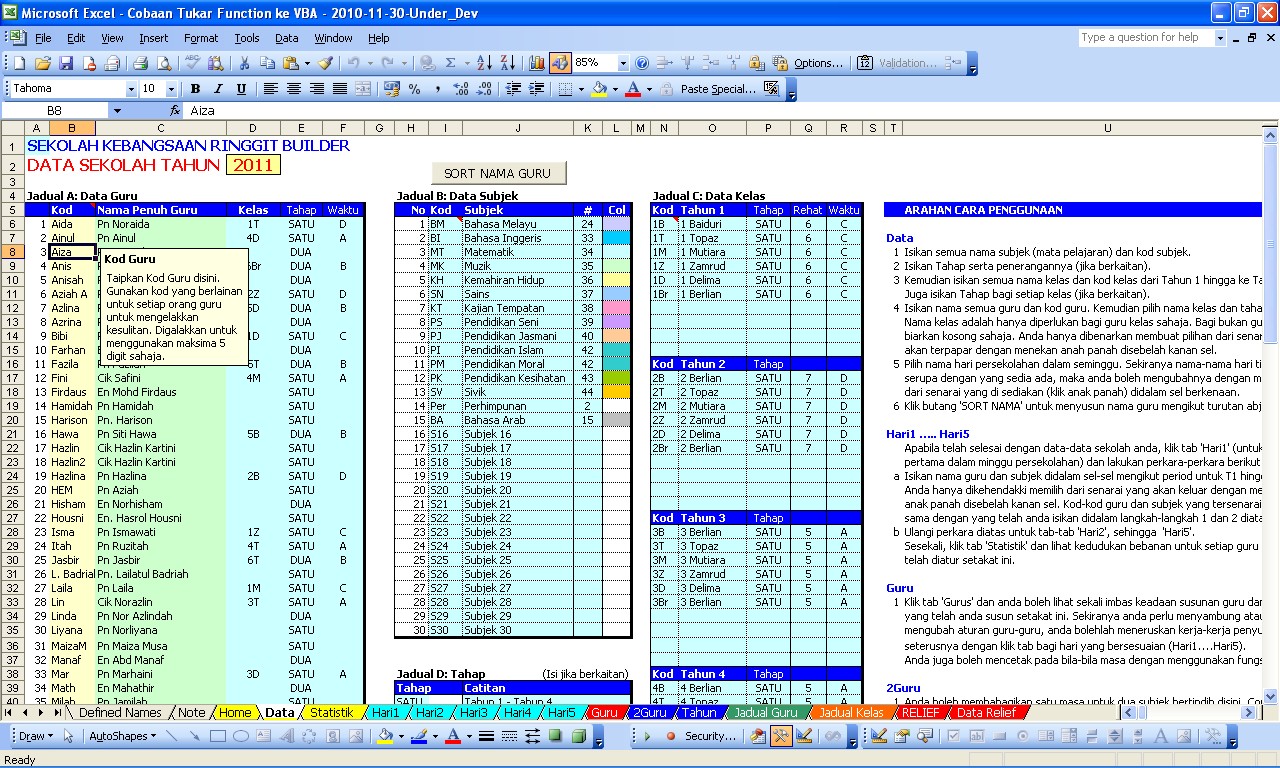Open the Name Box dropdown arrow

click(117, 111)
